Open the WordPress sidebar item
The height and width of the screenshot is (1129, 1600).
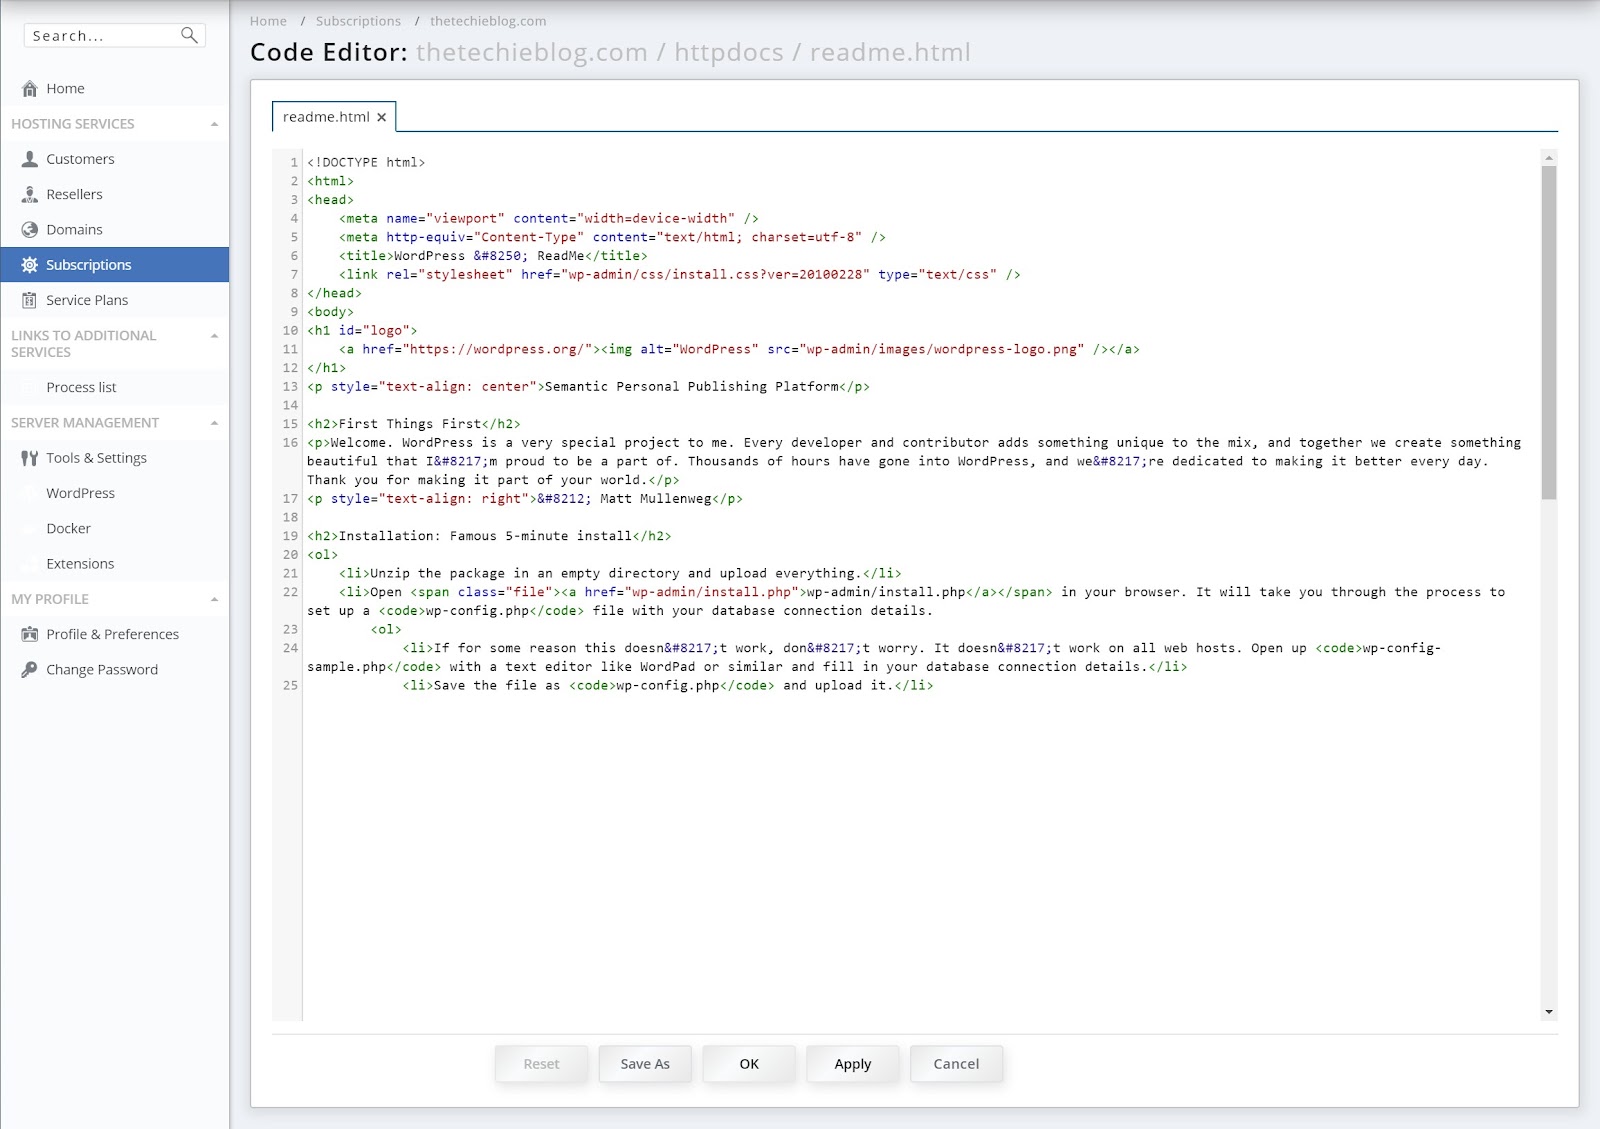coord(114,493)
